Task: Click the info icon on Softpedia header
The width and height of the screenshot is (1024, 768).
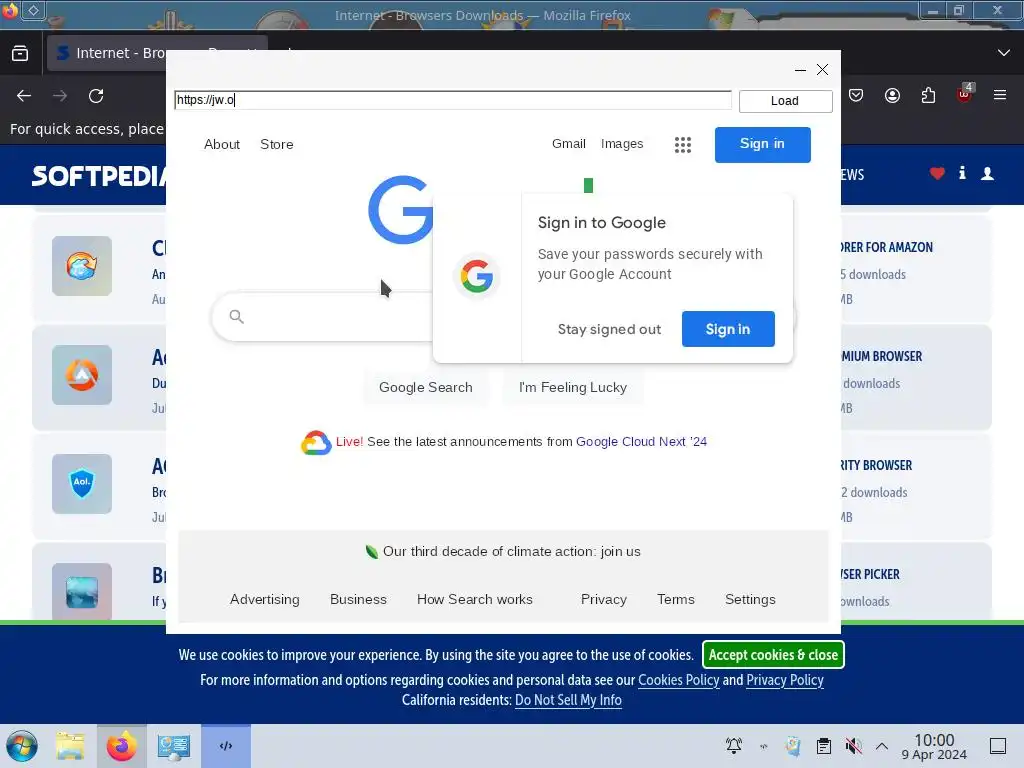Action: click(962, 173)
